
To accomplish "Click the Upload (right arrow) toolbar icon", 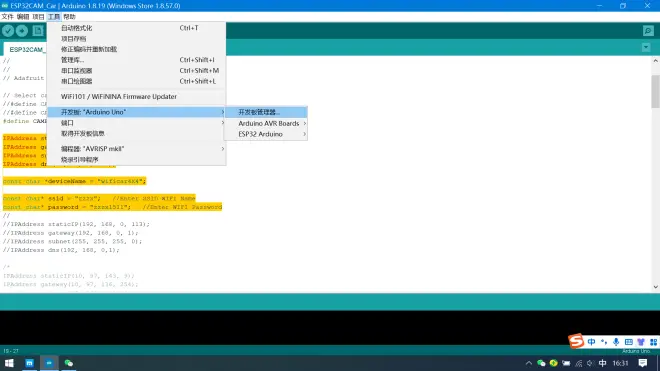I will tap(22, 31).
